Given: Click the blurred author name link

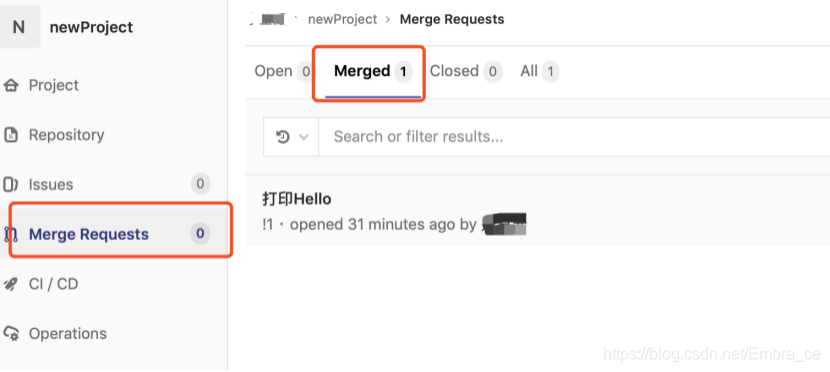Looking at the screenshot, I should [x=504, y=224].
